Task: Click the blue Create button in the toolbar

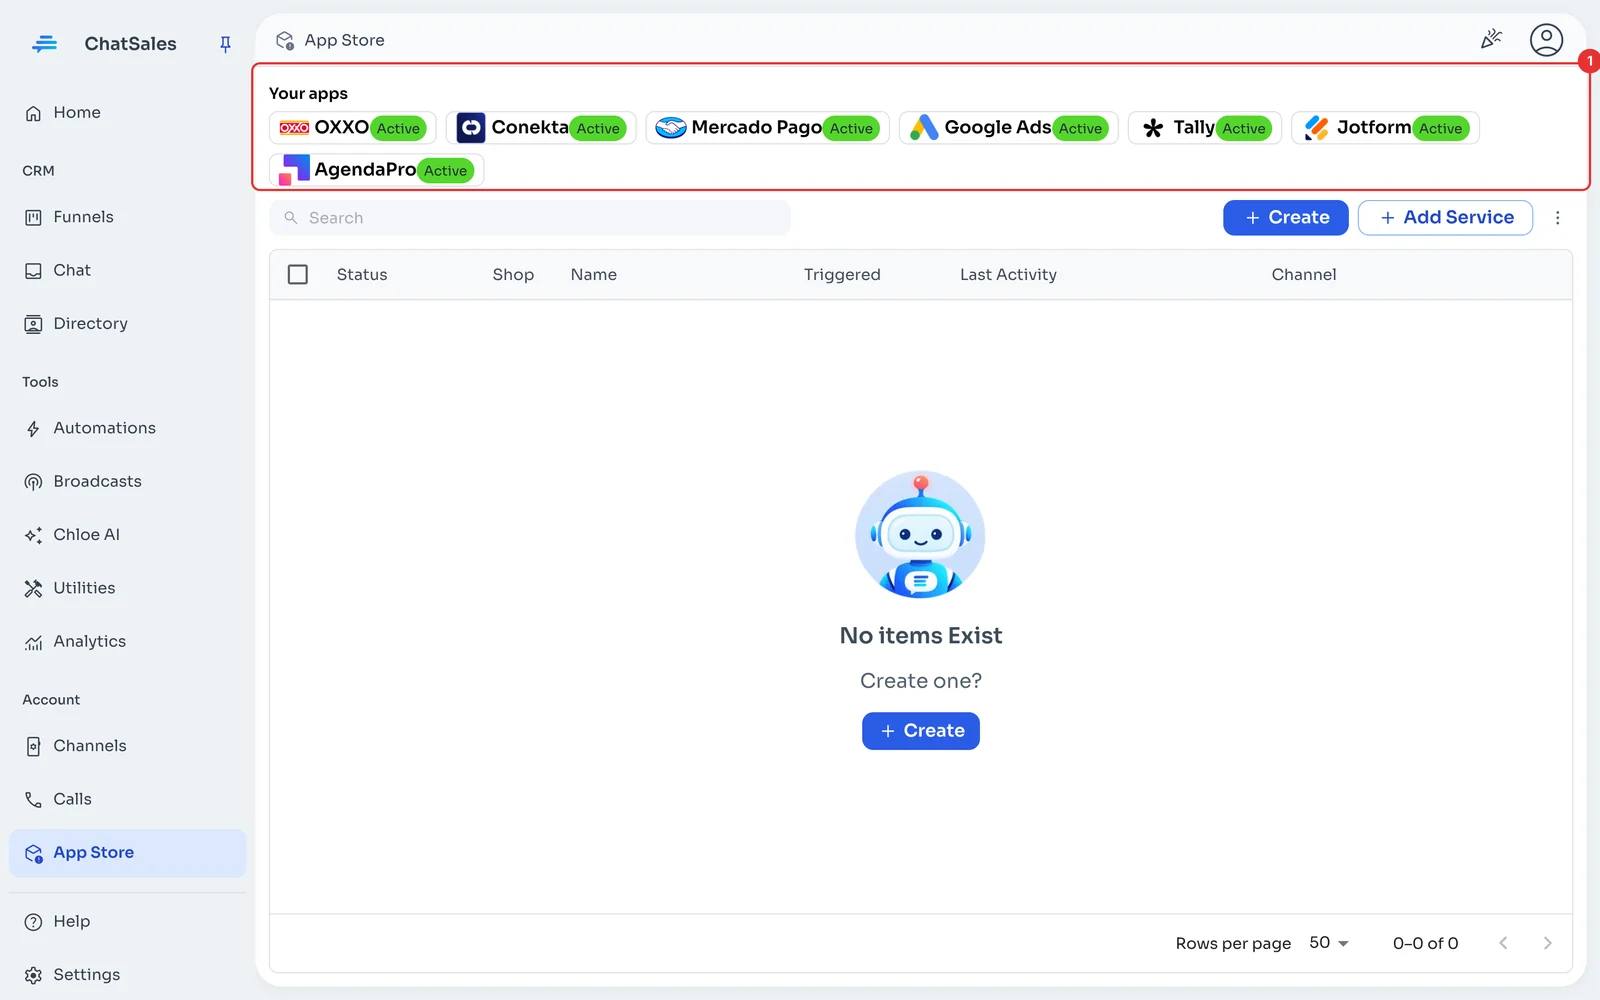Action: (x=1286, y=218)
